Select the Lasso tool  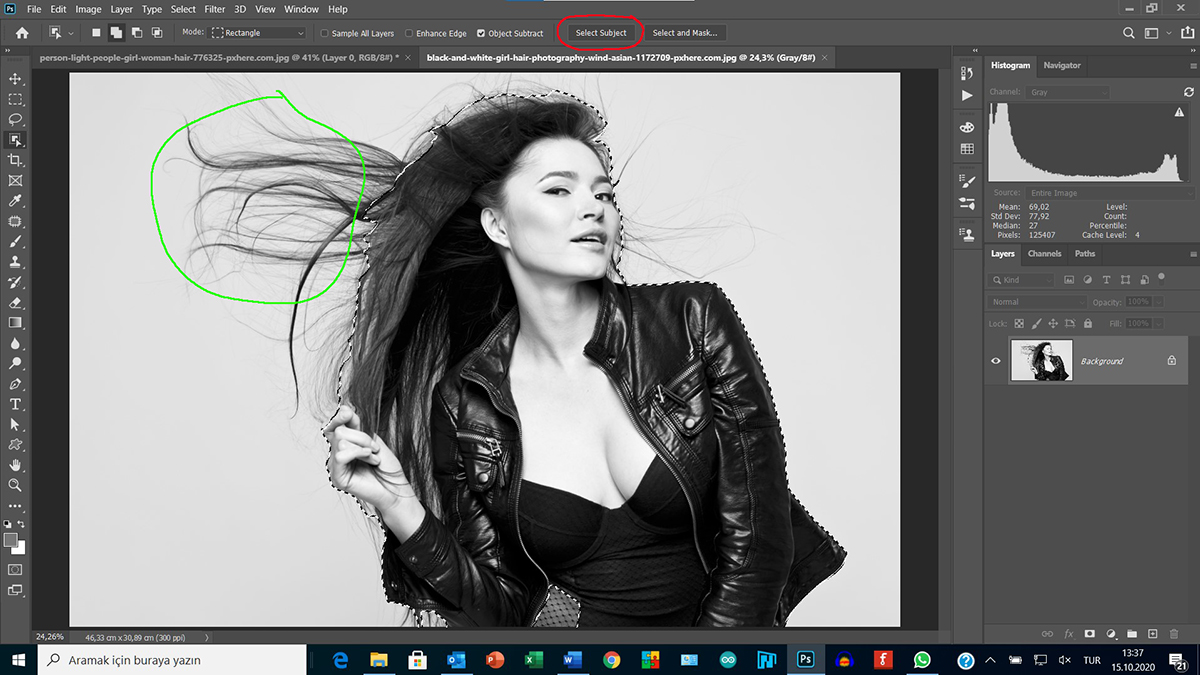coord(15,119)
